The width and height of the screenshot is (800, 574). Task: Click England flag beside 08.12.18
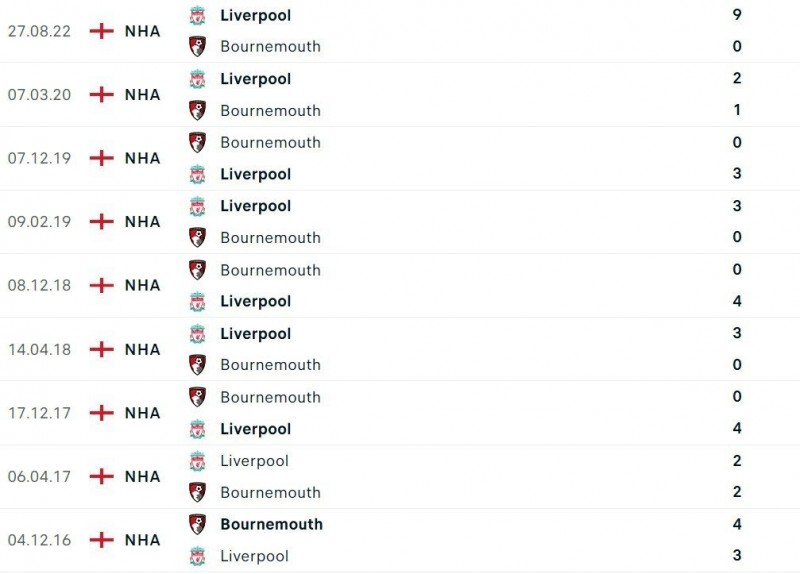tap(101, 285)
